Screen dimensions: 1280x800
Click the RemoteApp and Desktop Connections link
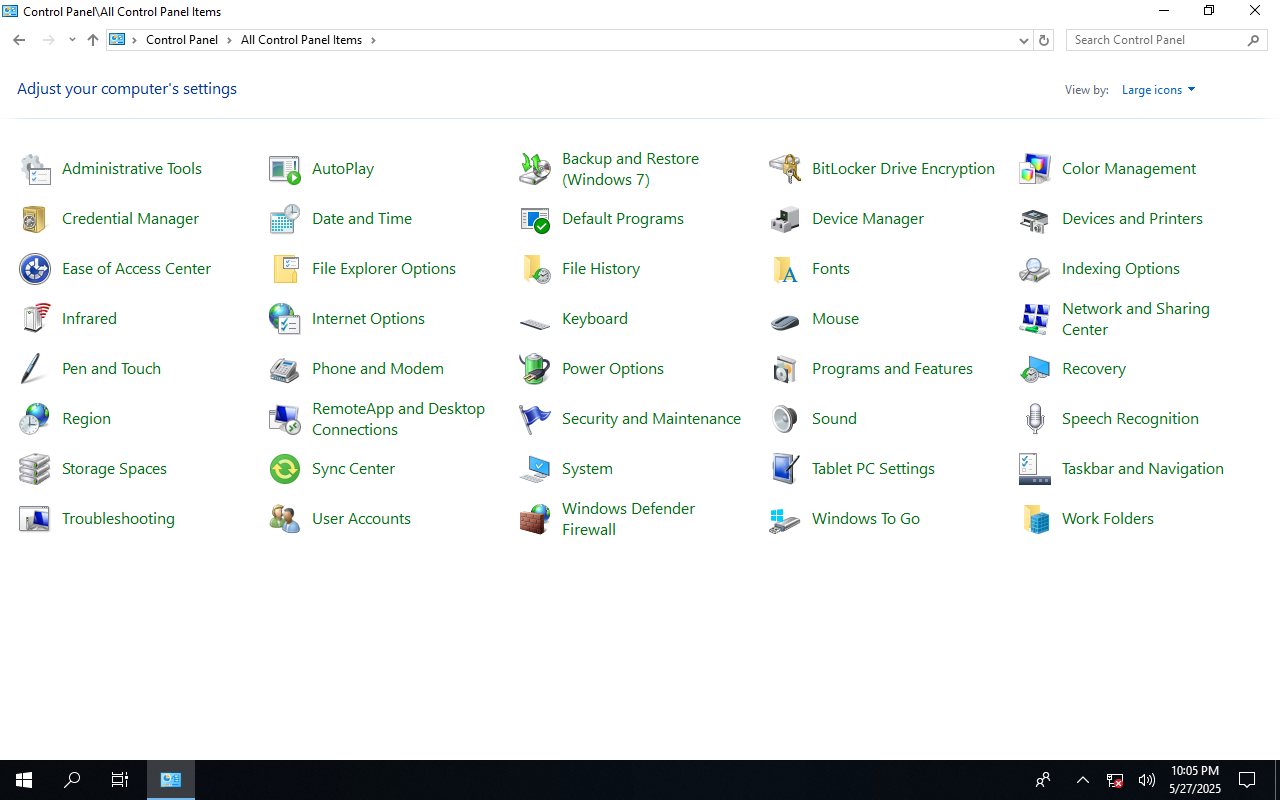coord(398,419)
